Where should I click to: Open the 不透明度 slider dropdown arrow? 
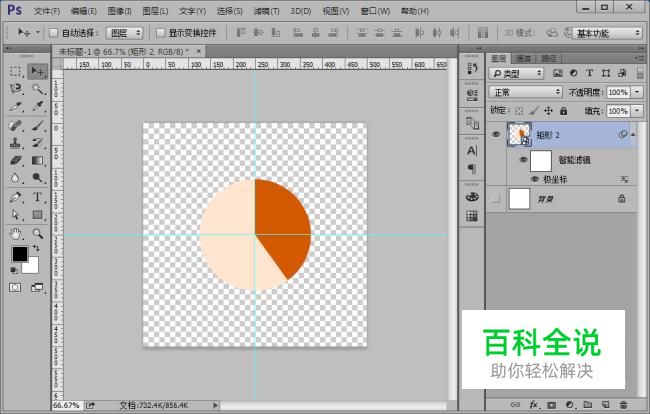point(637,92)
